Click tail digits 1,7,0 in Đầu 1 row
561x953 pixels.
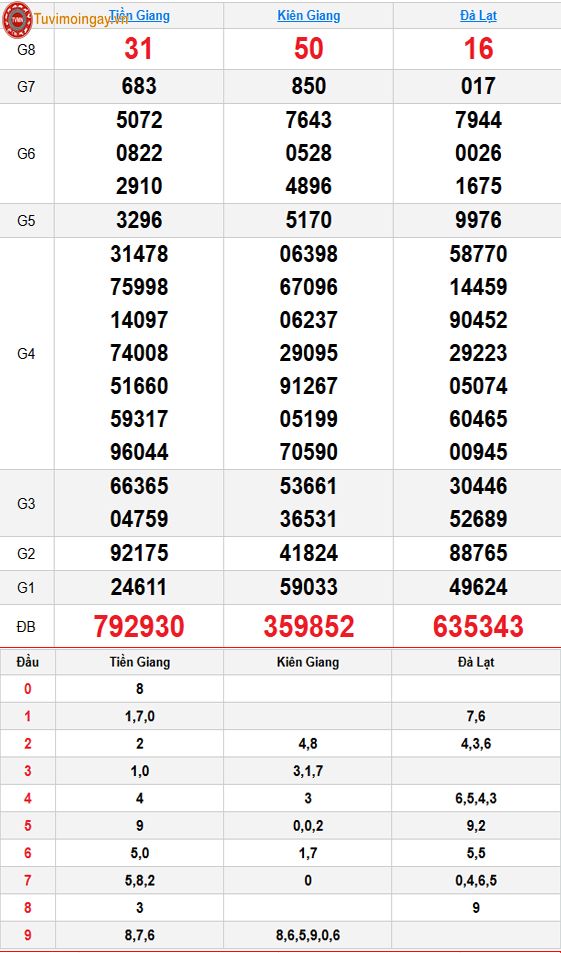140,717
